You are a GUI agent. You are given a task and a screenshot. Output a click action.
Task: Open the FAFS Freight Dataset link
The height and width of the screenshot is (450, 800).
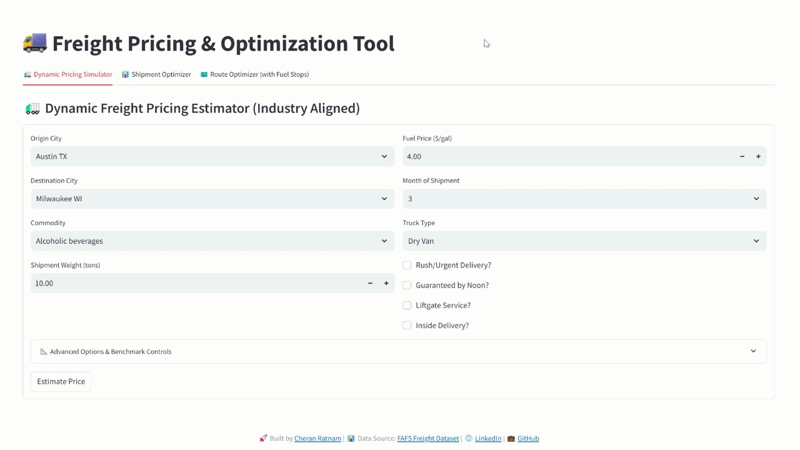pyautogui.click(x=427, y=438)
